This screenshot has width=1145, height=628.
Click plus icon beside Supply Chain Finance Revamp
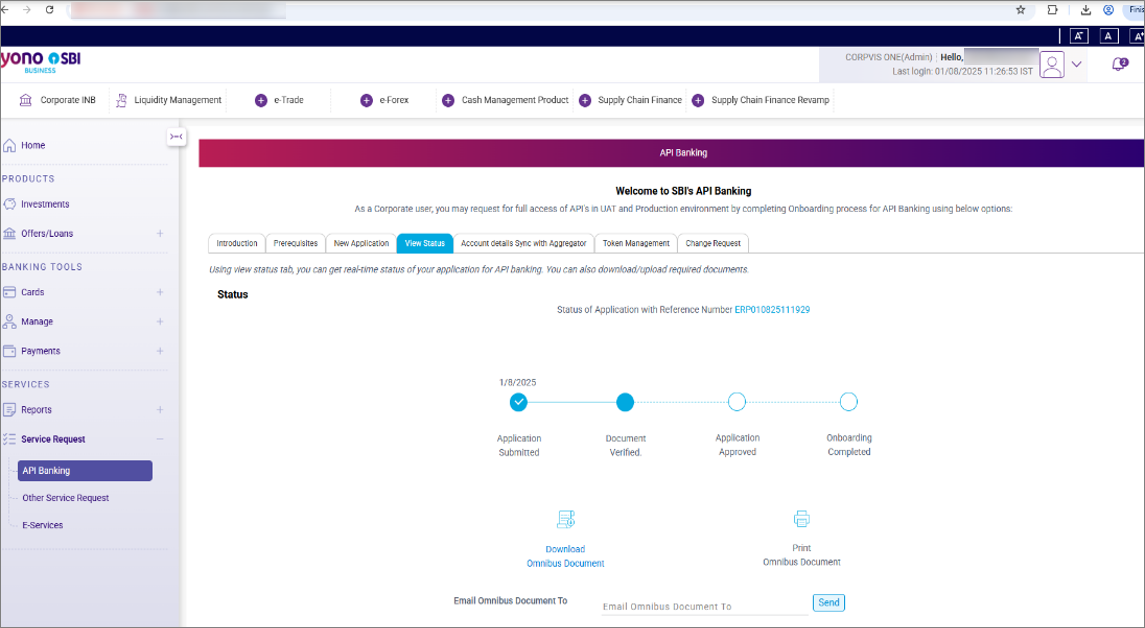(x=698, y=100)
